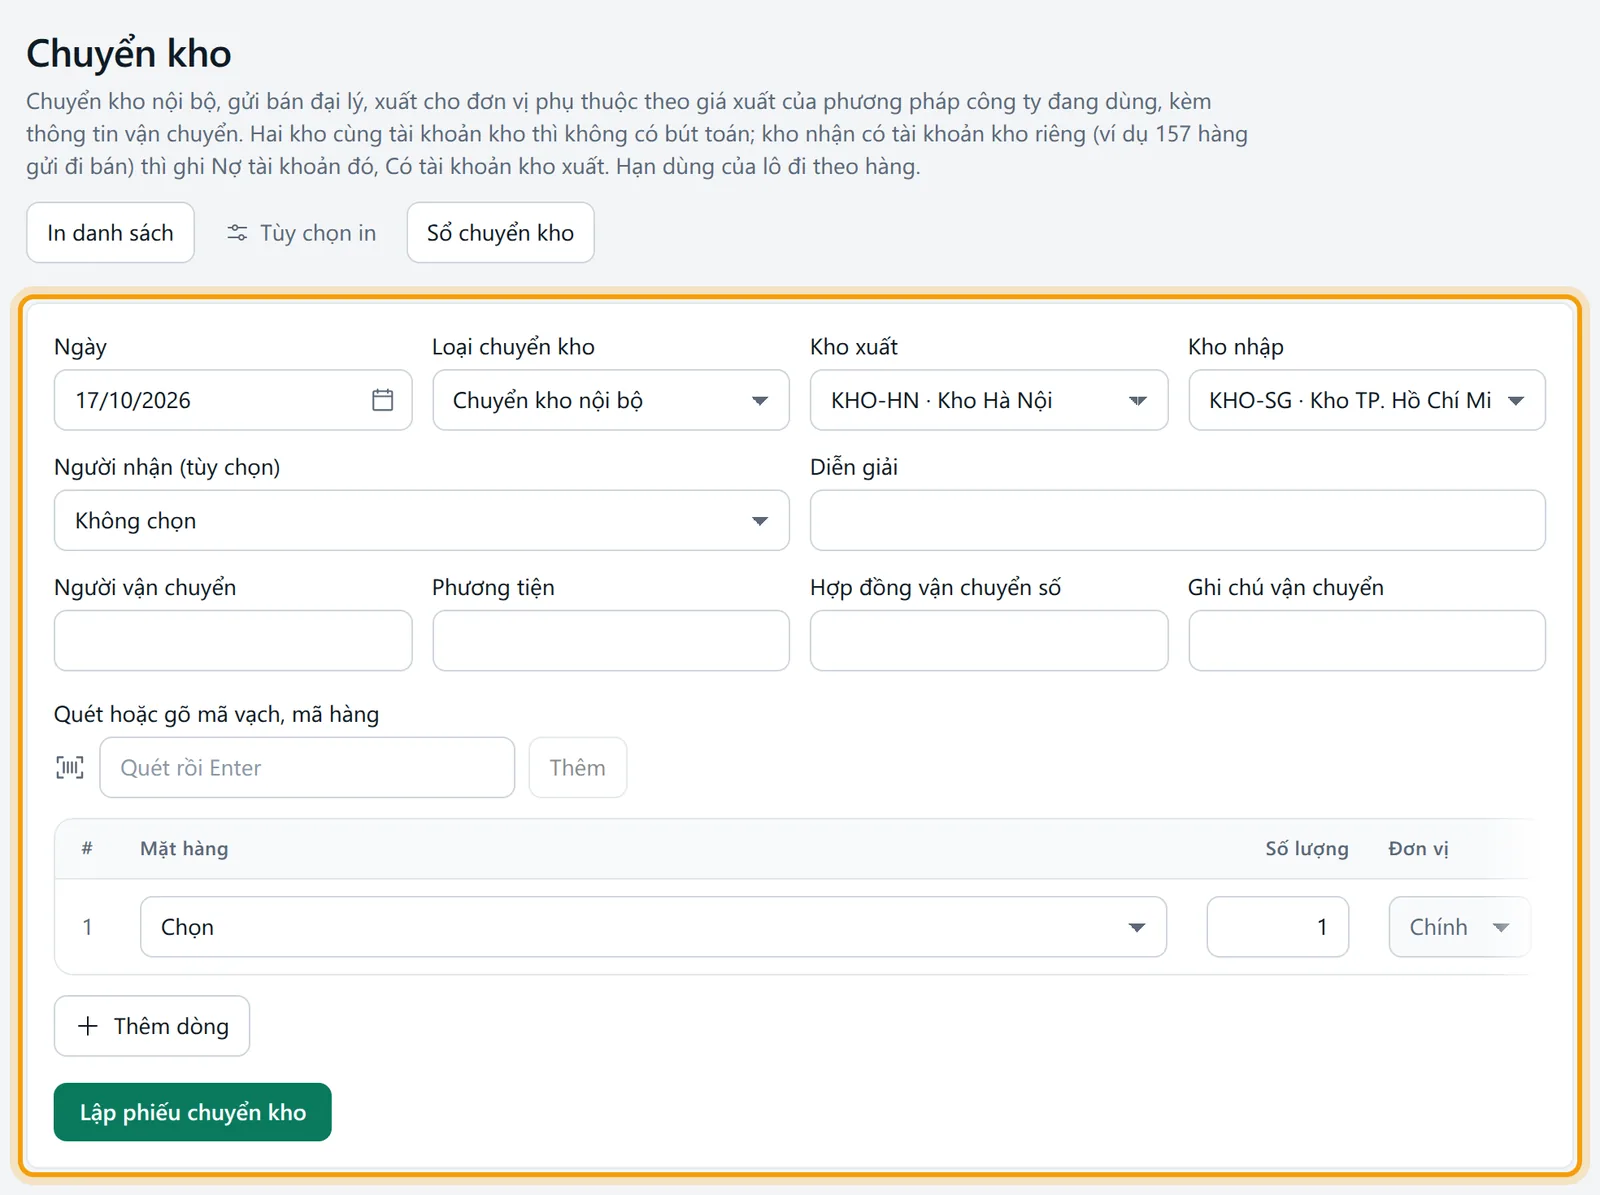Click the barcode scanner icon
The height and width of the screenshot is (1195, 1600).
[70, 767]
